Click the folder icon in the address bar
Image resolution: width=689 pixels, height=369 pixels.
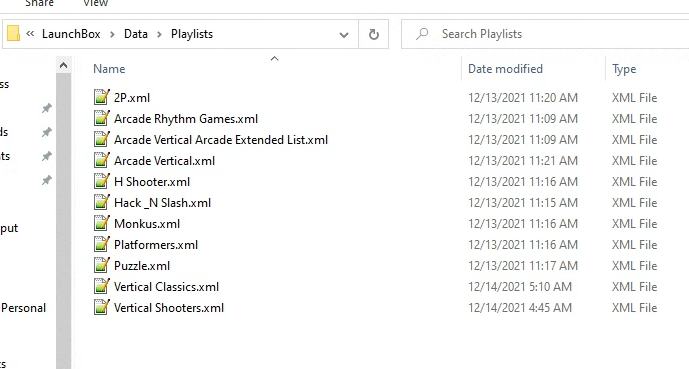coord(13,33)
